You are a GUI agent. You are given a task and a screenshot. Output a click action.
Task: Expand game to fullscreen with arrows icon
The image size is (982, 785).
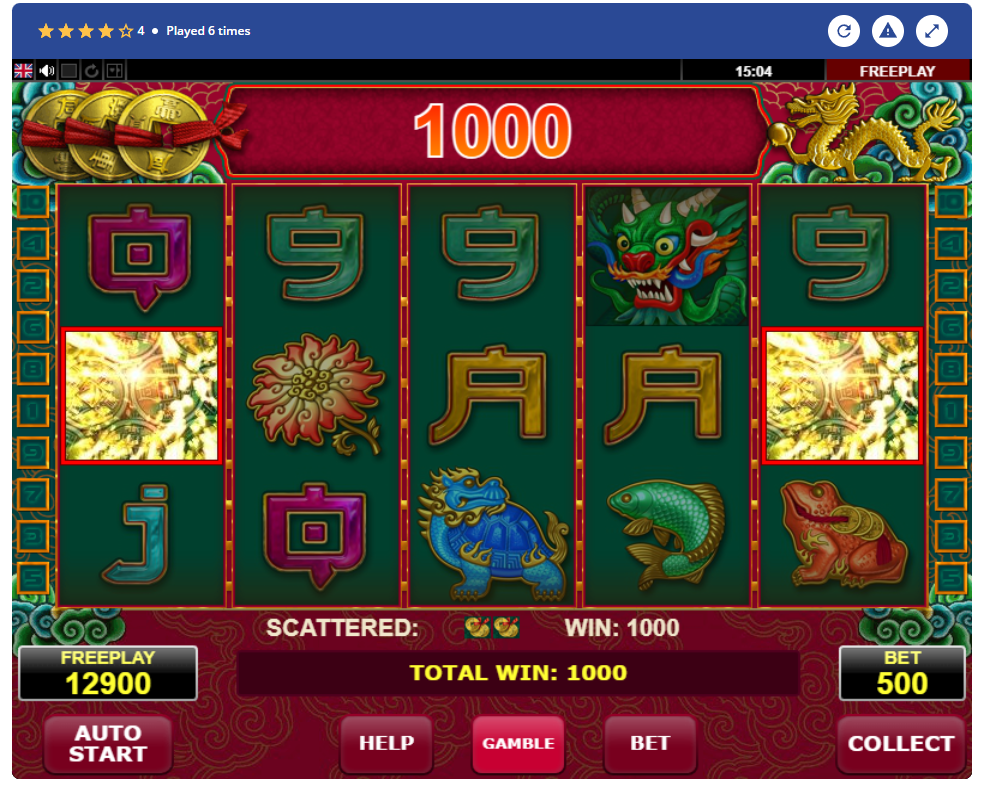point(931,31)
